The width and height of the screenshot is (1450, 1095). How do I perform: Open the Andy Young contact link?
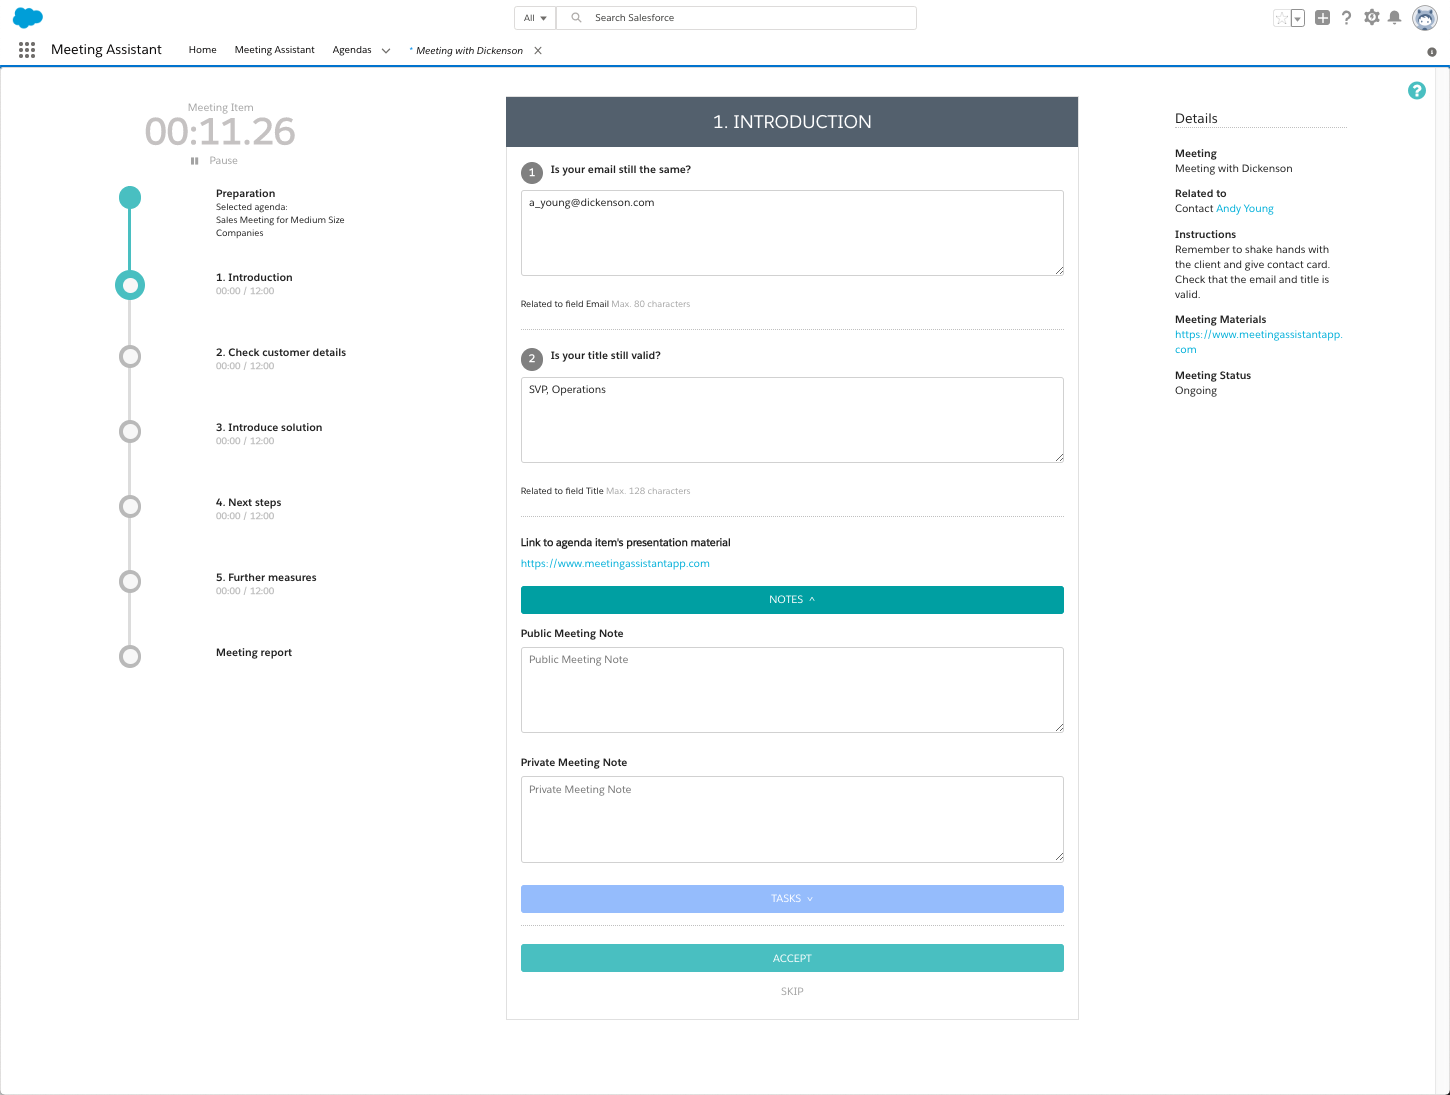1245,209
